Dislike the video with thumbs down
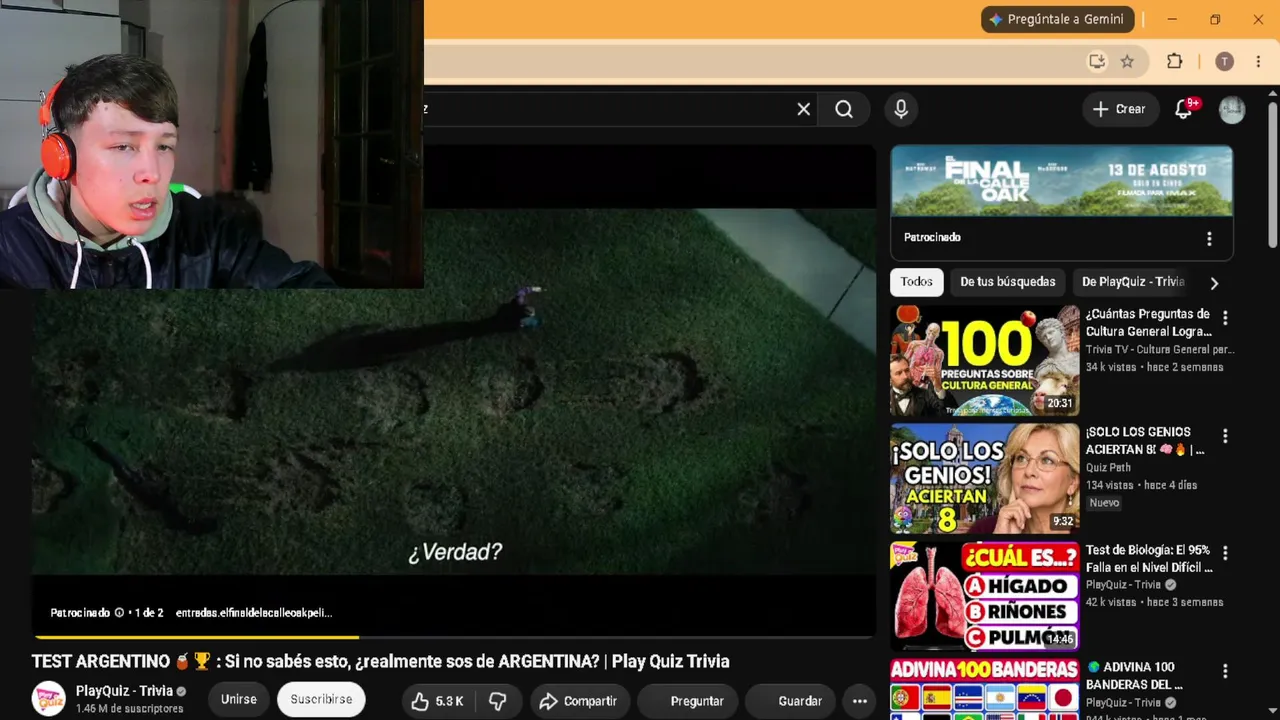The height and width of the screenshot is (720, 1280). tap(497, 701)
